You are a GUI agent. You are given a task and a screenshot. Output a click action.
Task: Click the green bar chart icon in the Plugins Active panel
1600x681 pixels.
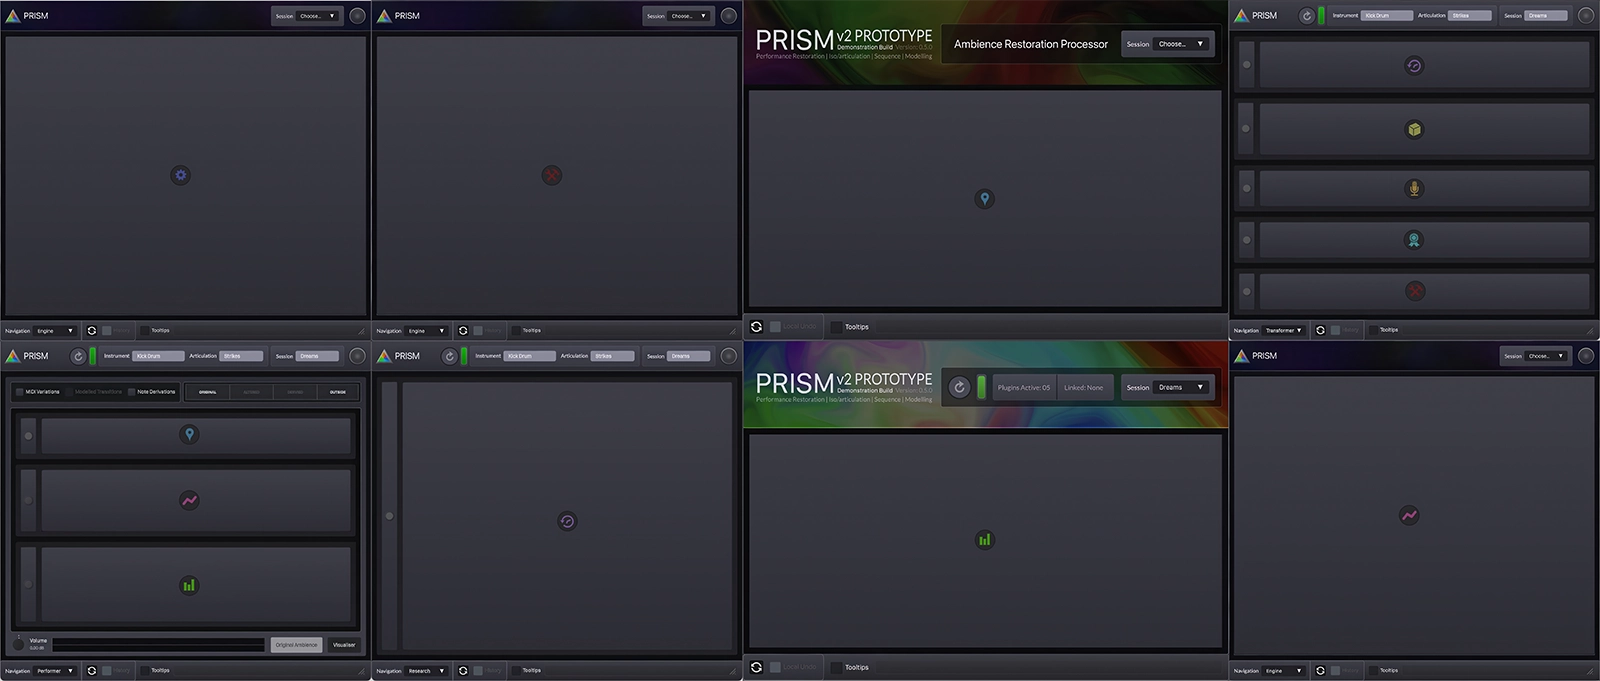tap(985, 540)
